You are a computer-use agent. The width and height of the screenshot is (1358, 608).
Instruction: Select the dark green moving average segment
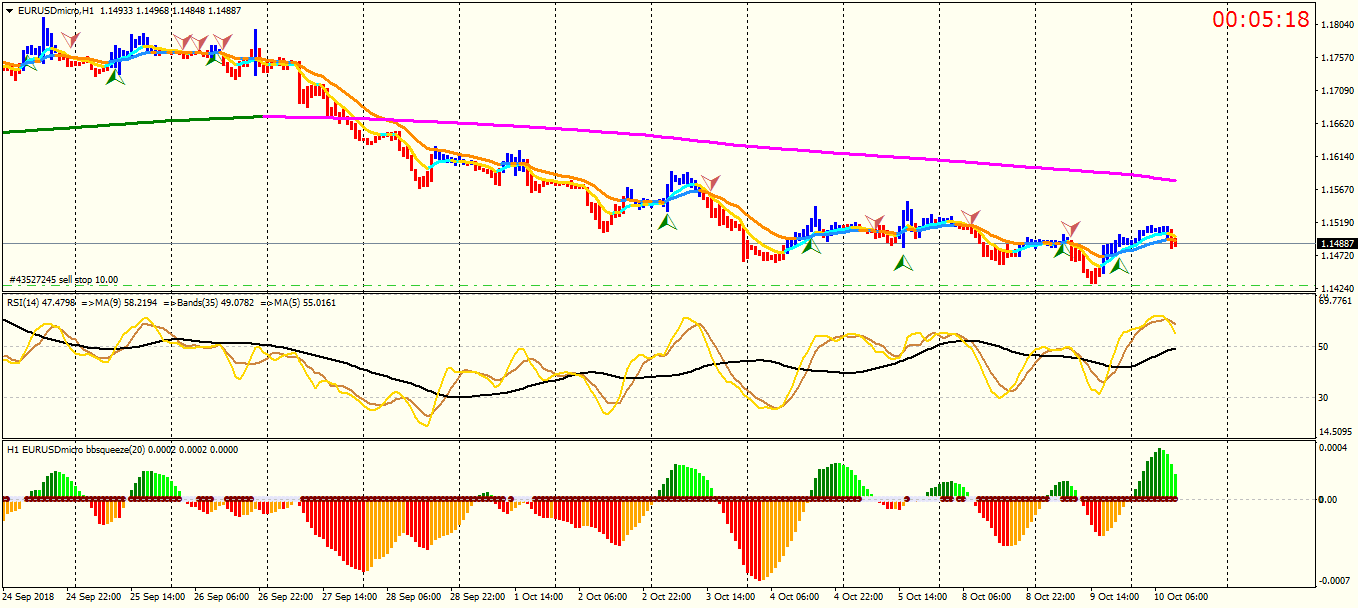[x=134, y=123]
